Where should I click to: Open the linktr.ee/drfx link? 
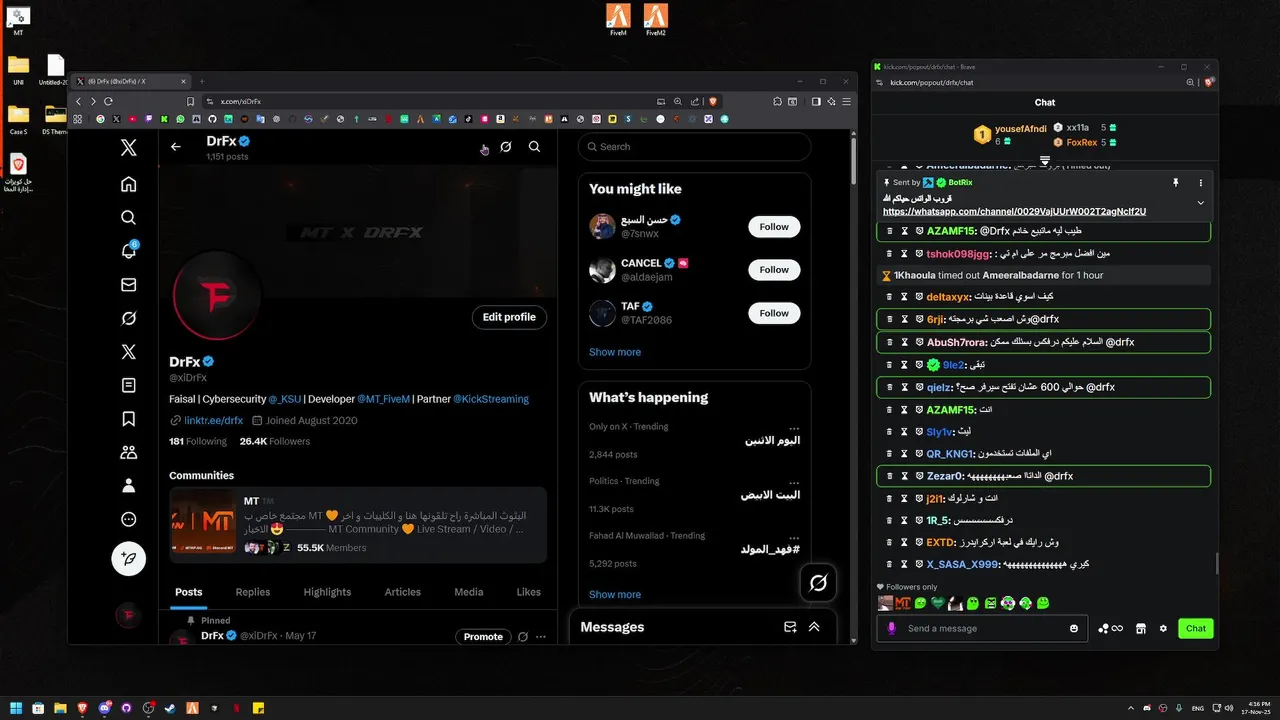click(x=213, y=421)
